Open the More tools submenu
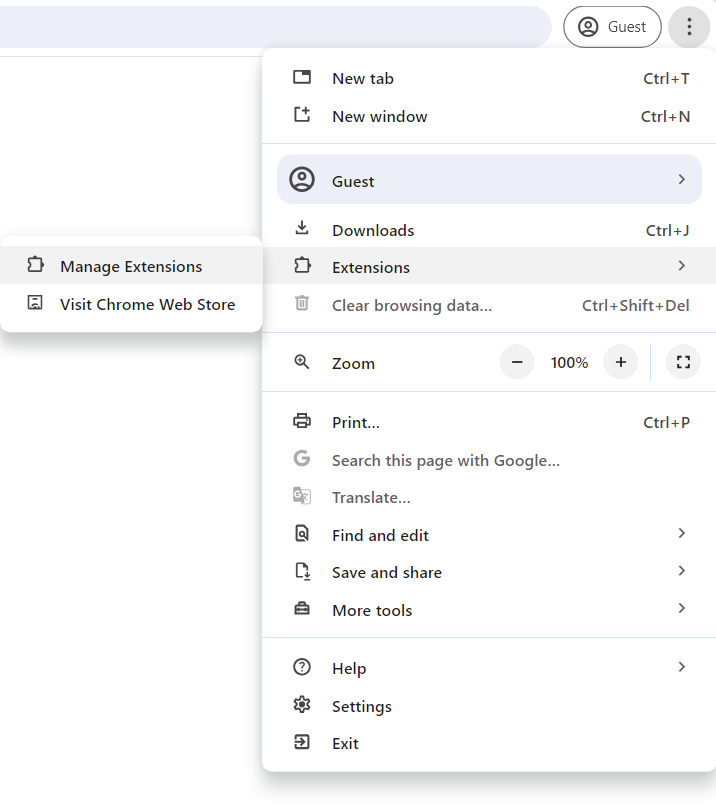Image resolution: width=716 pixels, height=805 pixels. tap(681, 609)
